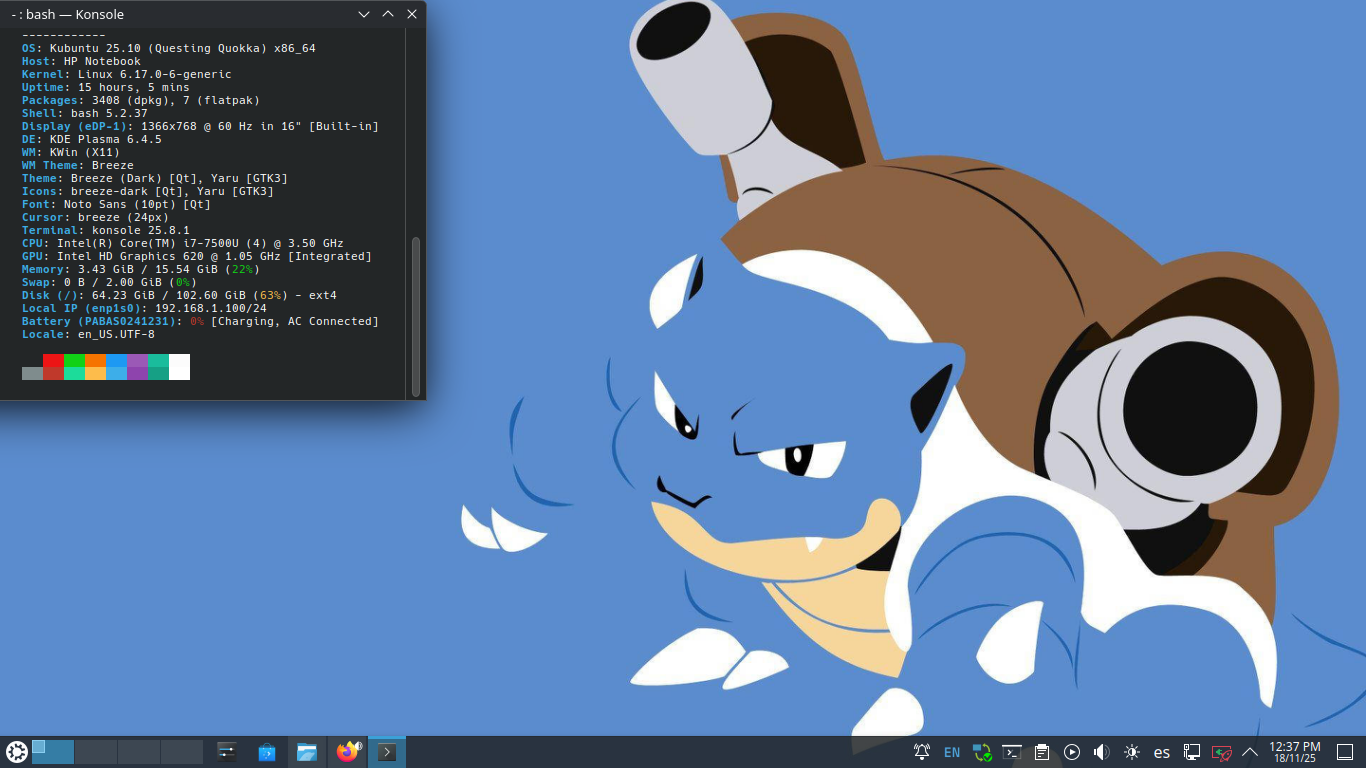This screenshot has height=768, width=1366.
Task: Open the Kickoff application launcher
Action: (x=16, y=752)
